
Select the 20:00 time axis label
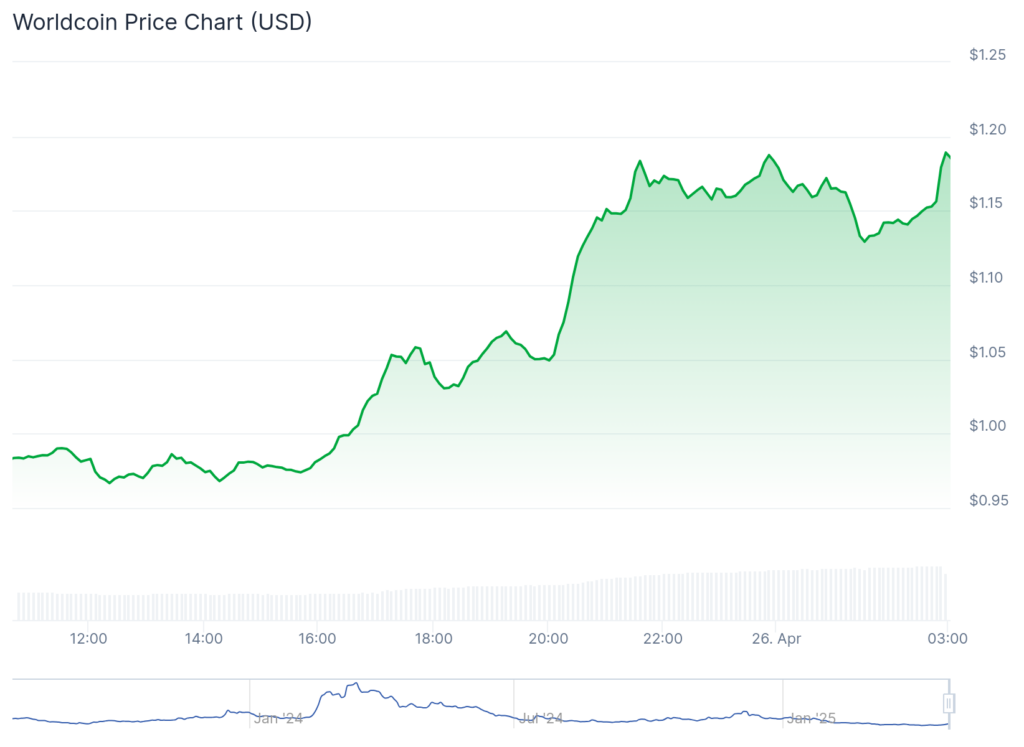tap(548, 638)
